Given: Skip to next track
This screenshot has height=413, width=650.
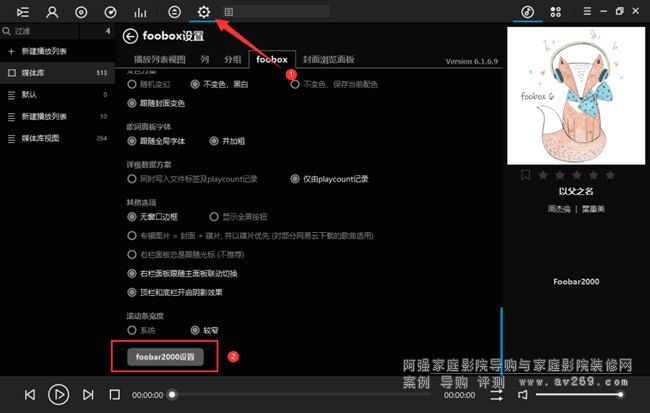Looking at the screenshot, I should pos(88,395).
